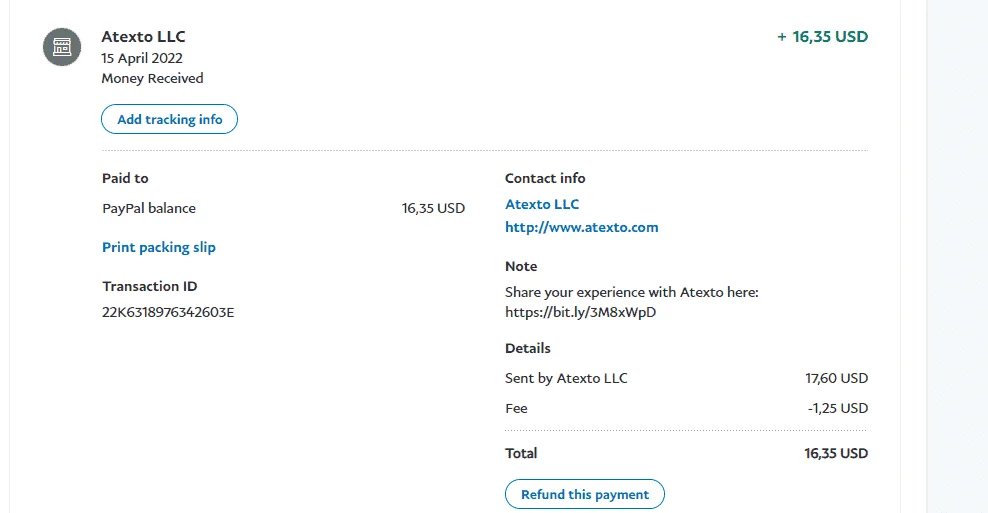Click the merchant storefront icon beside Atexto LLC
Image resolution: width=988 pixels, height=513 pixels.
pyautogui.click(x=62, y=47)
